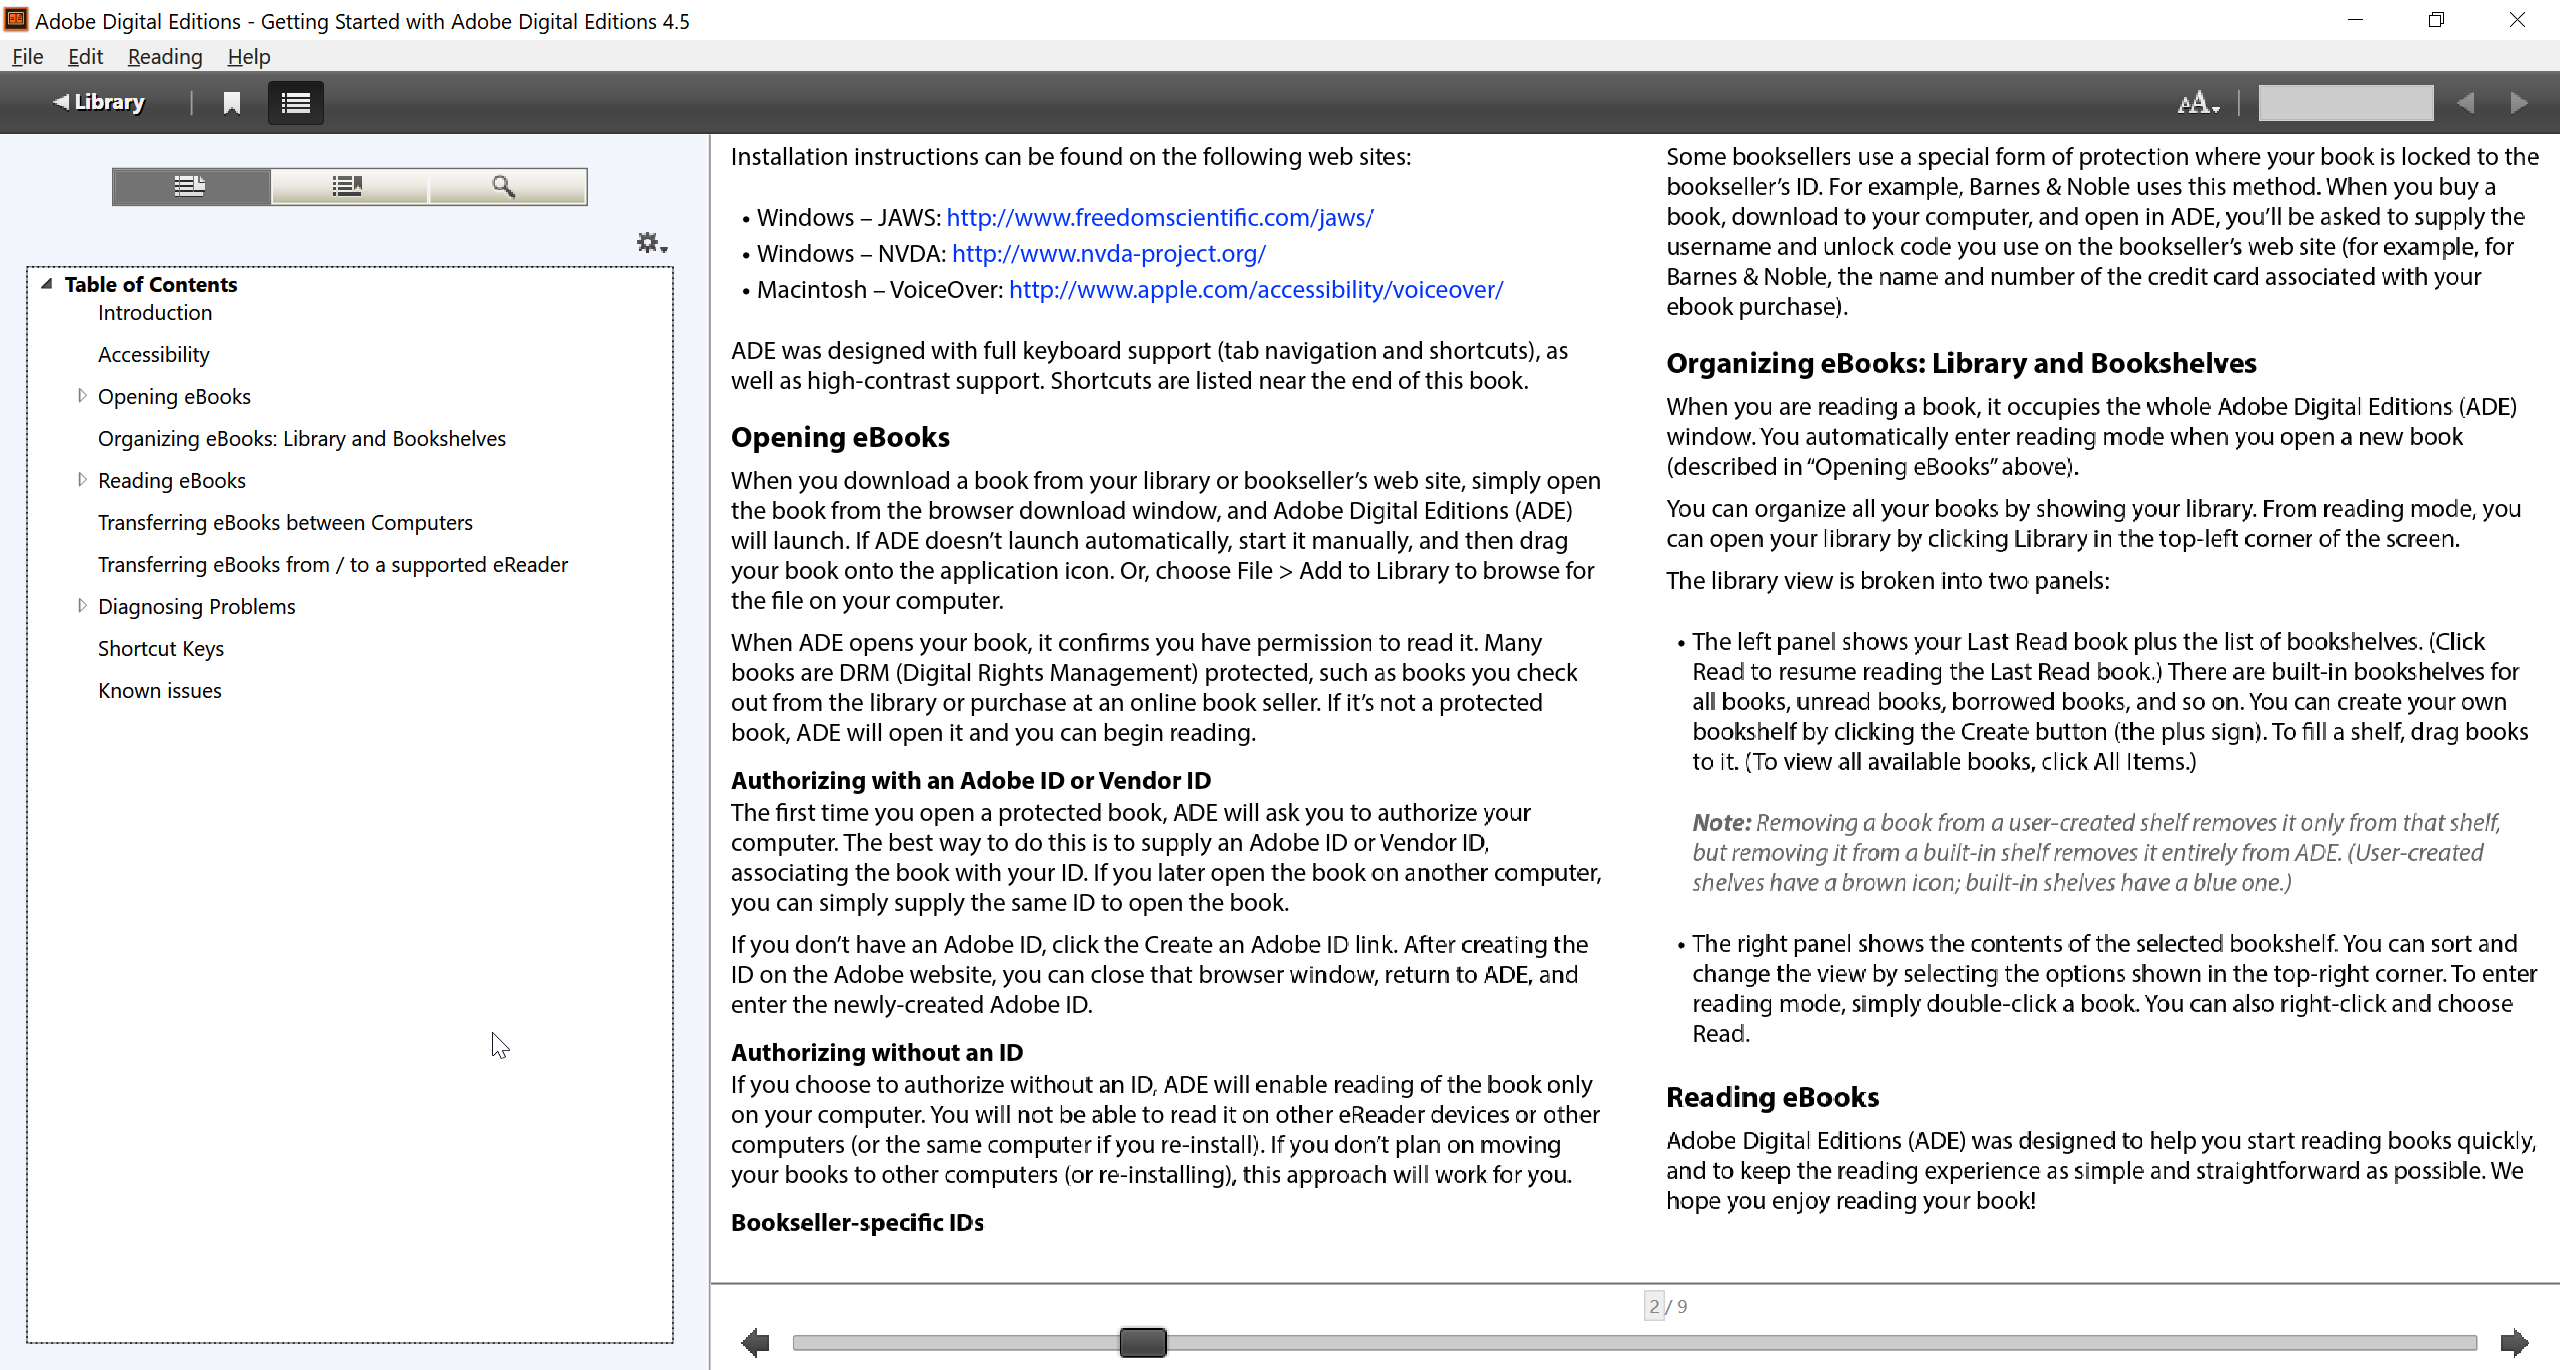Expand Diagnosing Problems section

click(x=82, y=606)
